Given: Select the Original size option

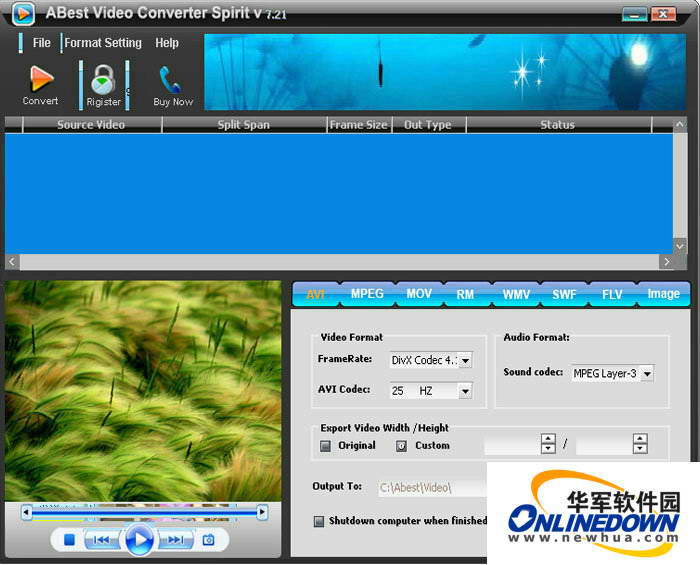Looking at the screenshot, I should 325,445.
